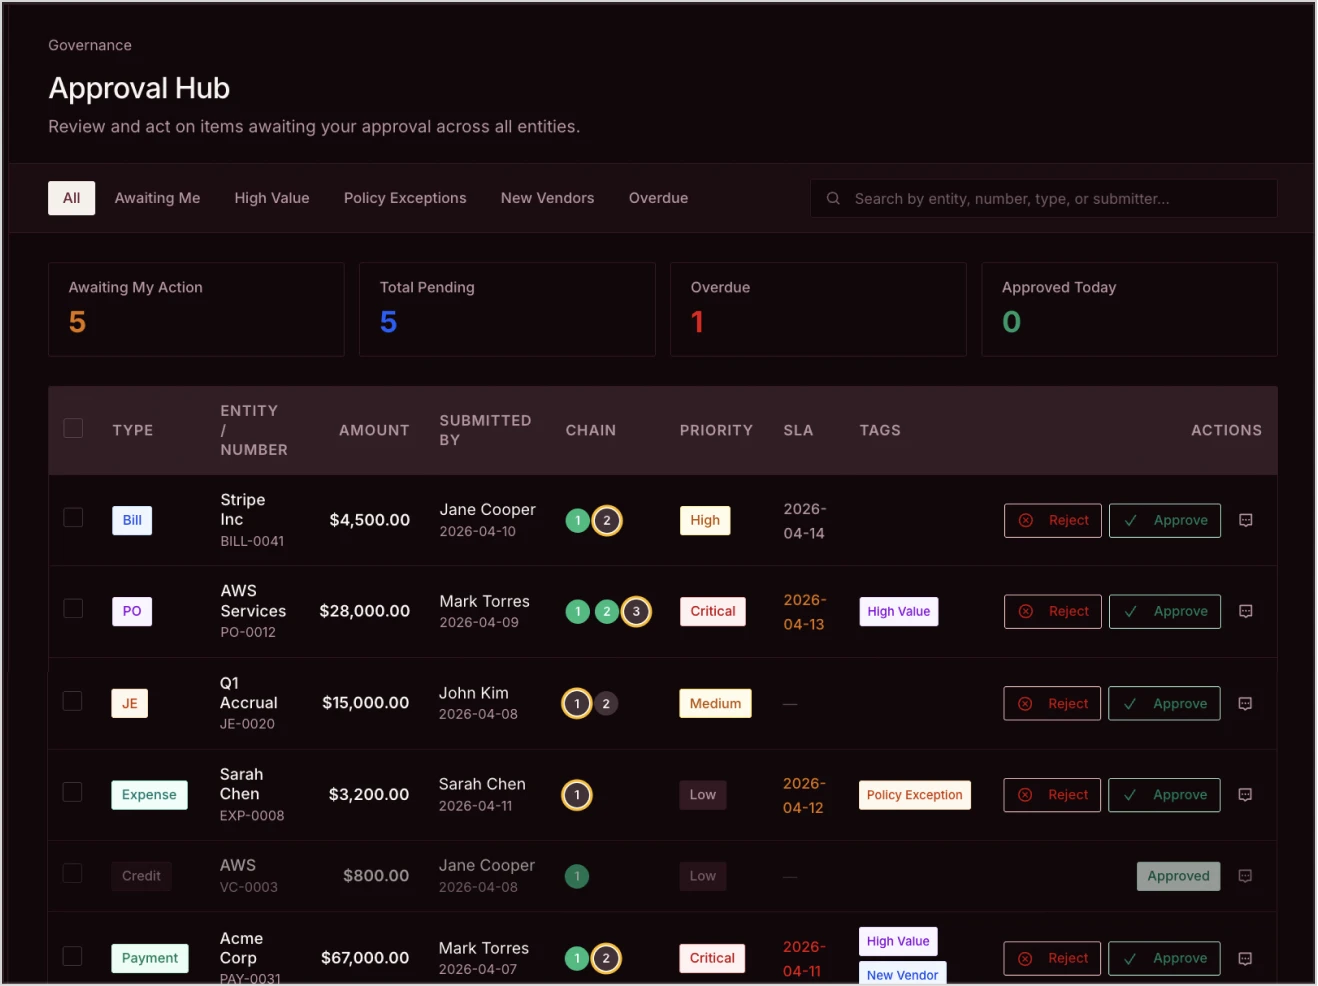The image size is (1318, 986).
Task: Click chain step 3 circle for AWS Services
Action: [636, 611]
